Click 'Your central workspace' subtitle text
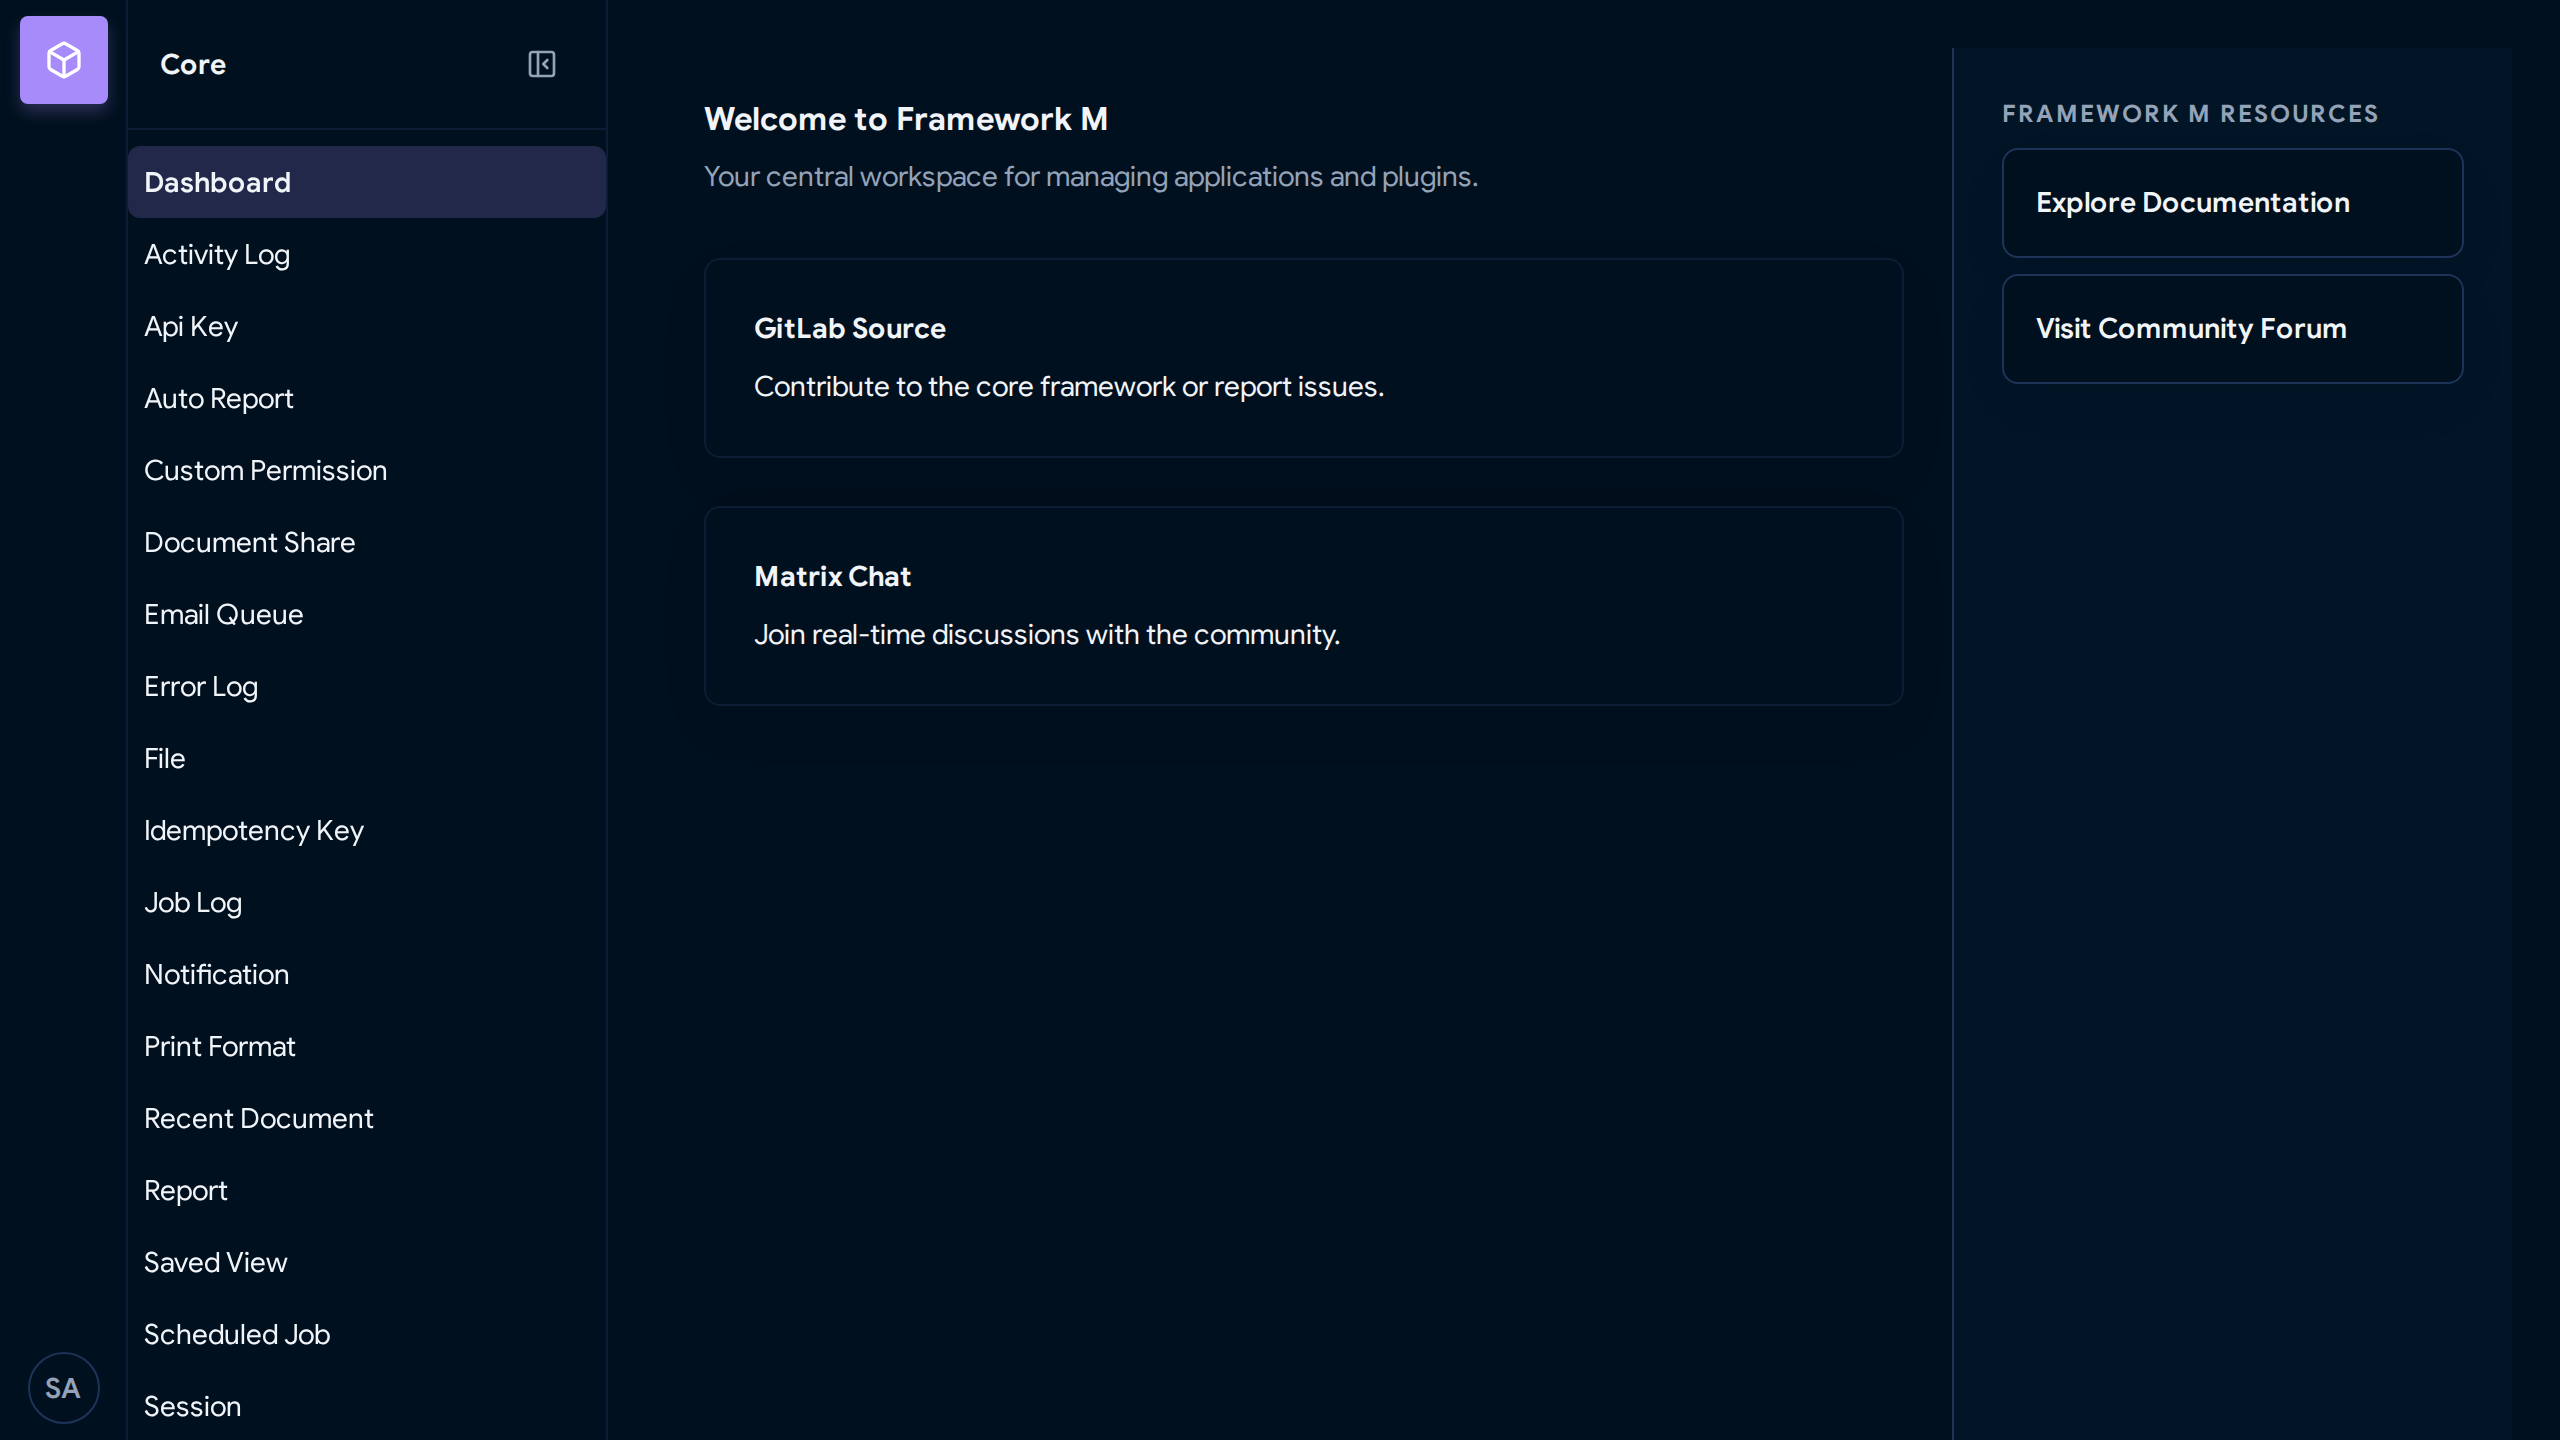Image resolution: width=2560 pixels, height=1440 pixels. click(1091, 177)
